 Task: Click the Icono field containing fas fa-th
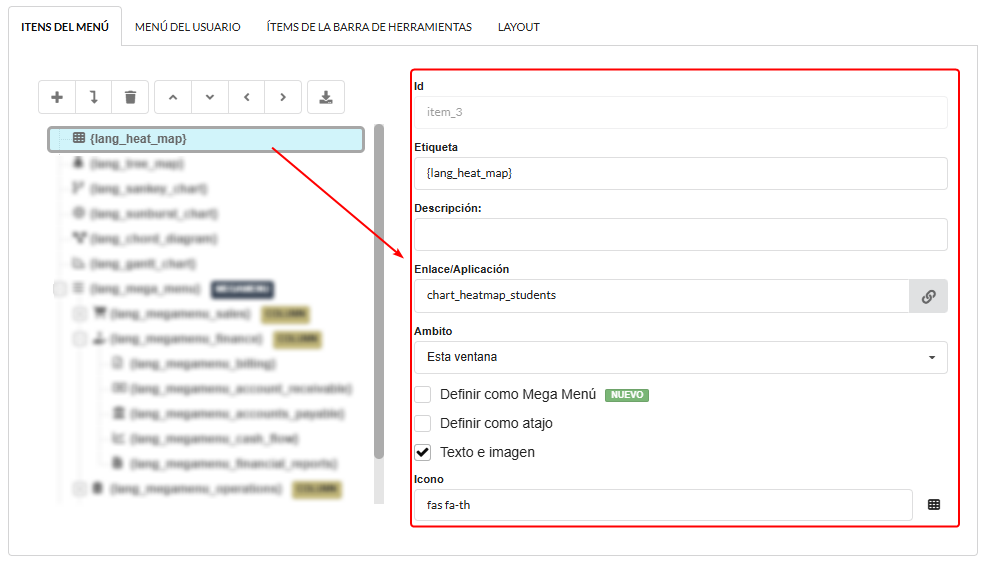(x=663, y=505)
